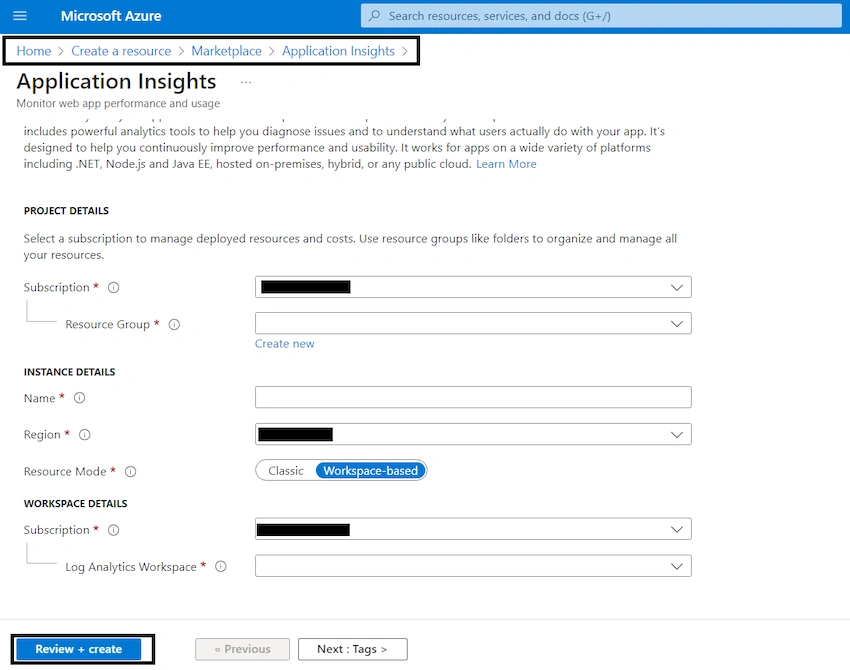Go to Home breadcrumb
This screenshot has height=670, width=850.
[x=34, y=51]
